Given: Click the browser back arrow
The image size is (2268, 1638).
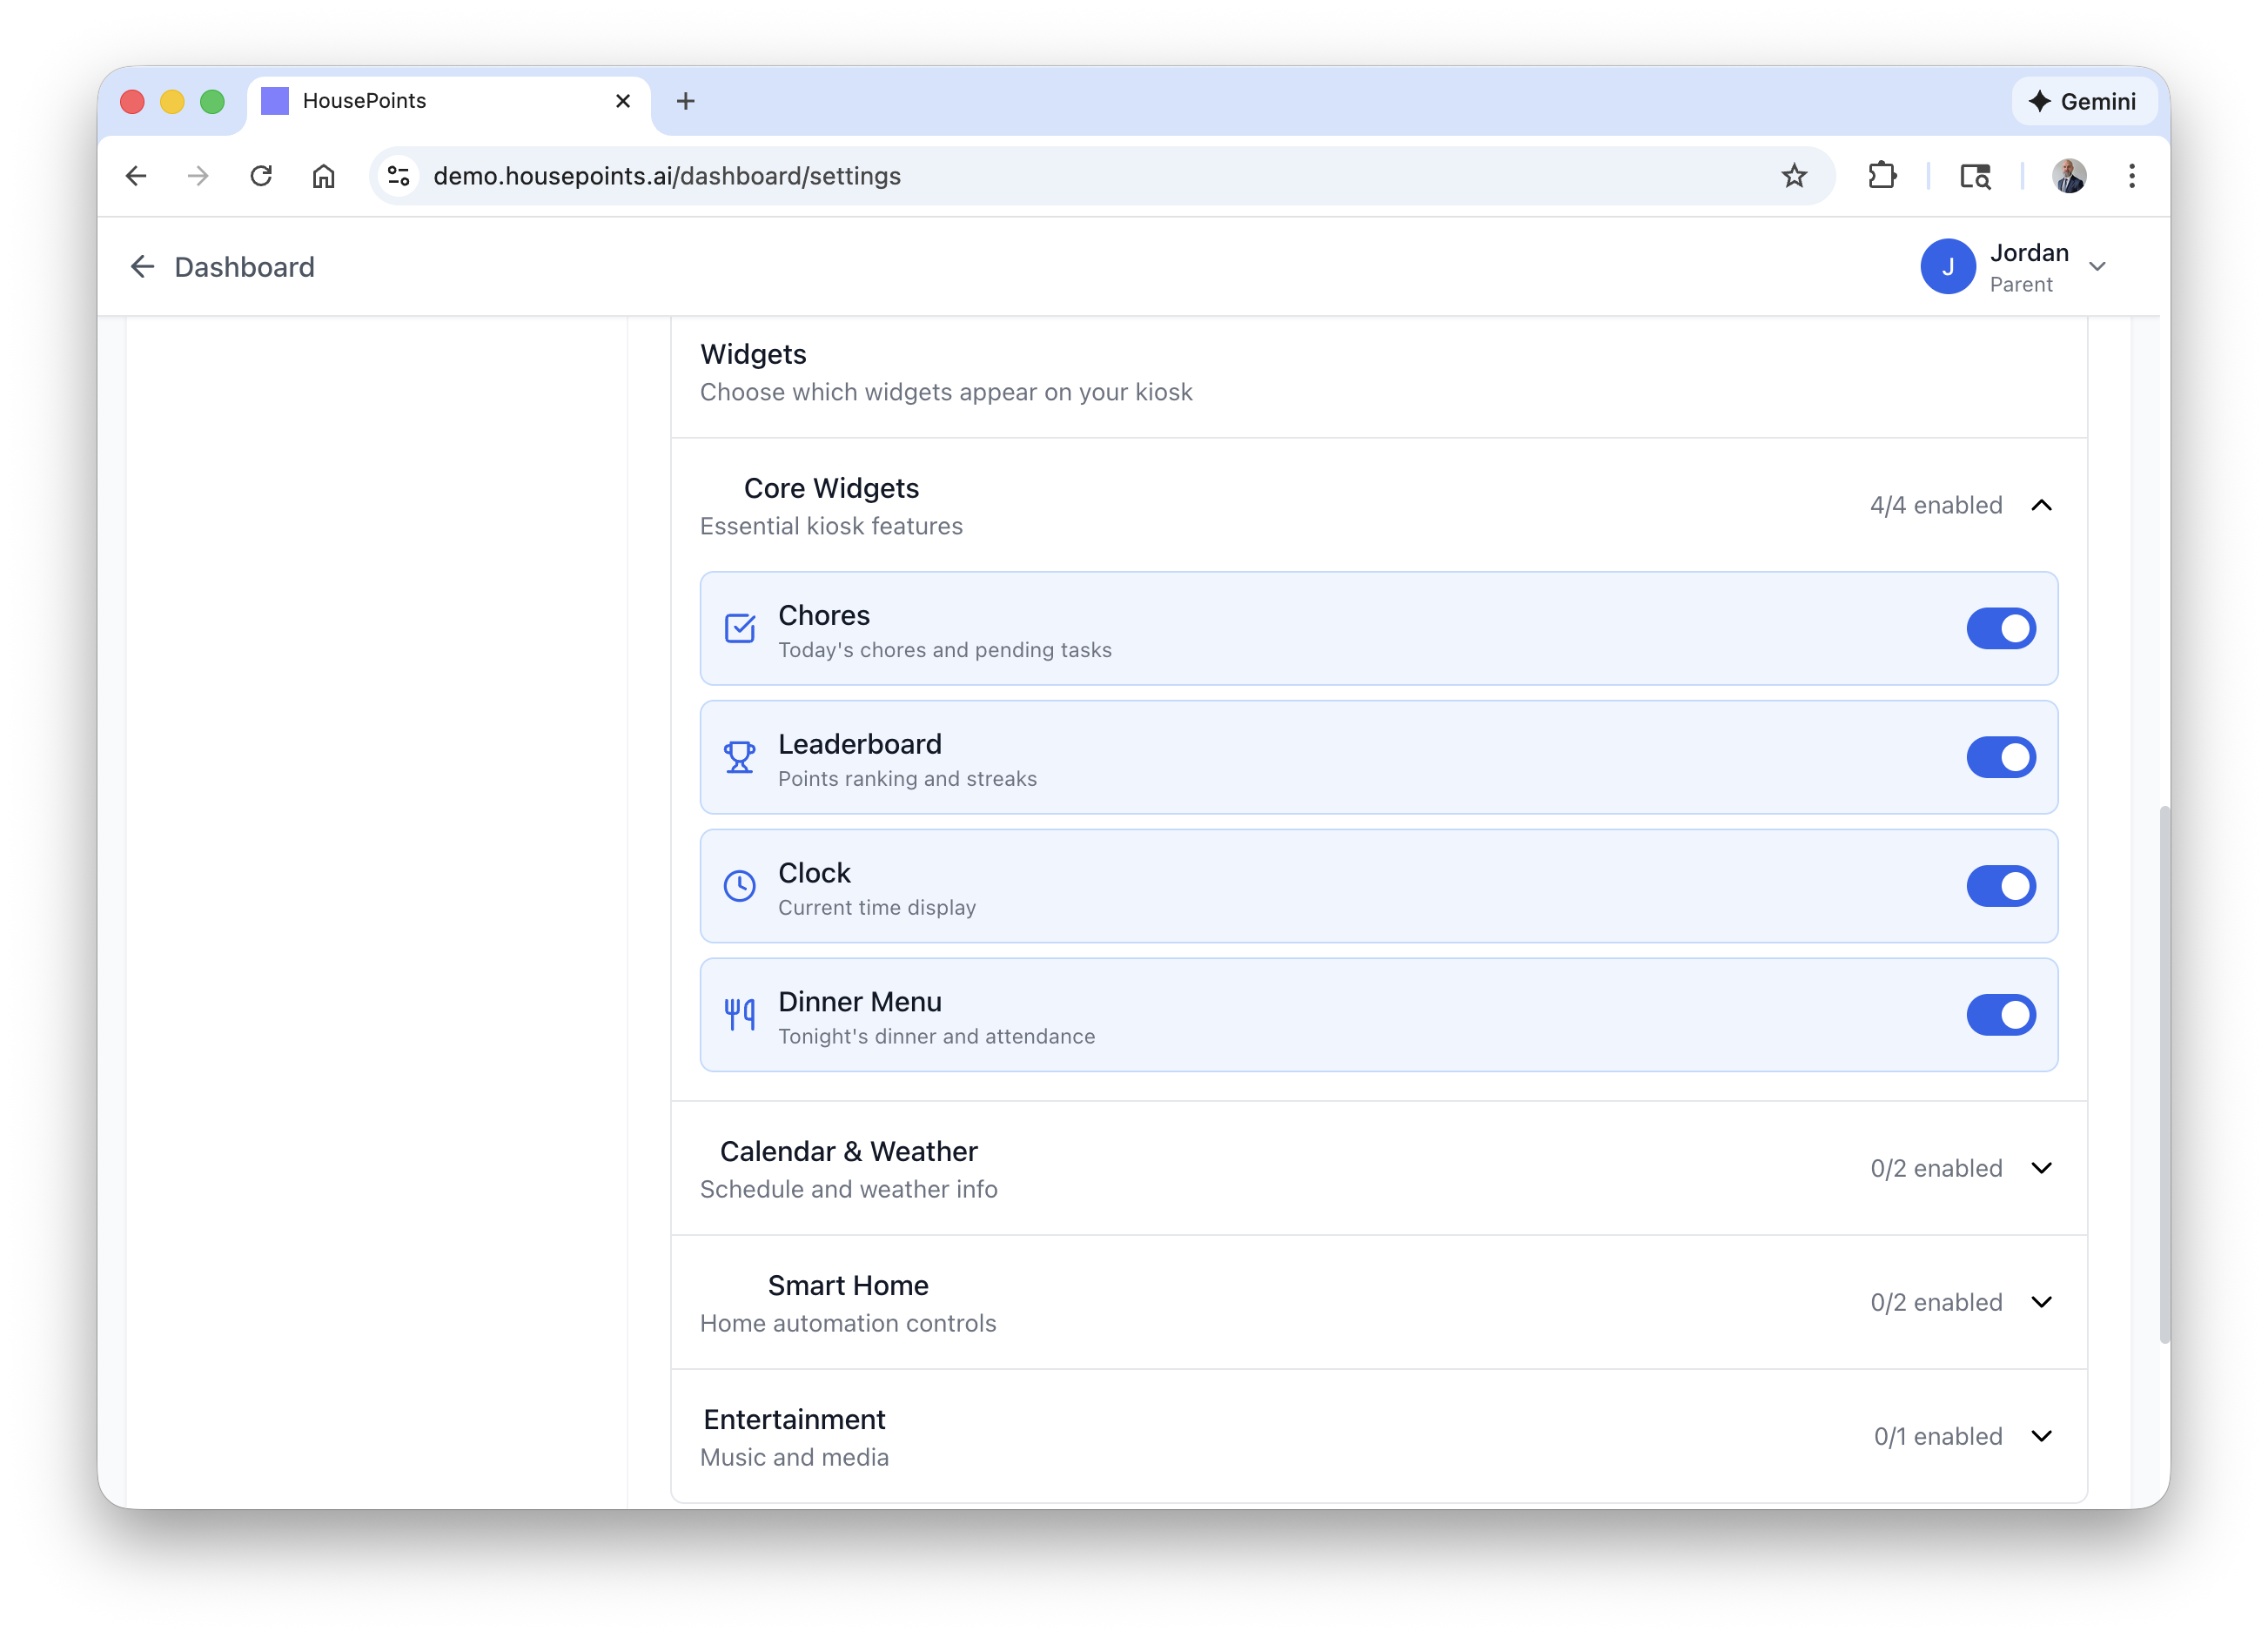Looking at the screenshot, I should click(x=136, y=176).
